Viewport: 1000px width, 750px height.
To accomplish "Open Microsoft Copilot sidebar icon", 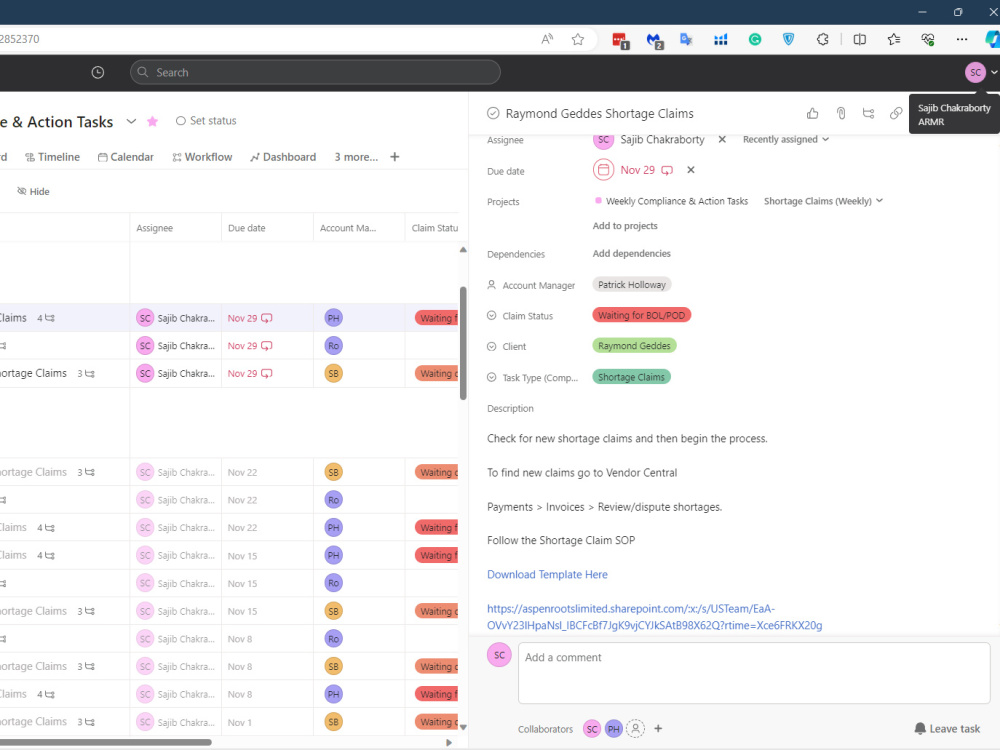I will pos(992,40).
